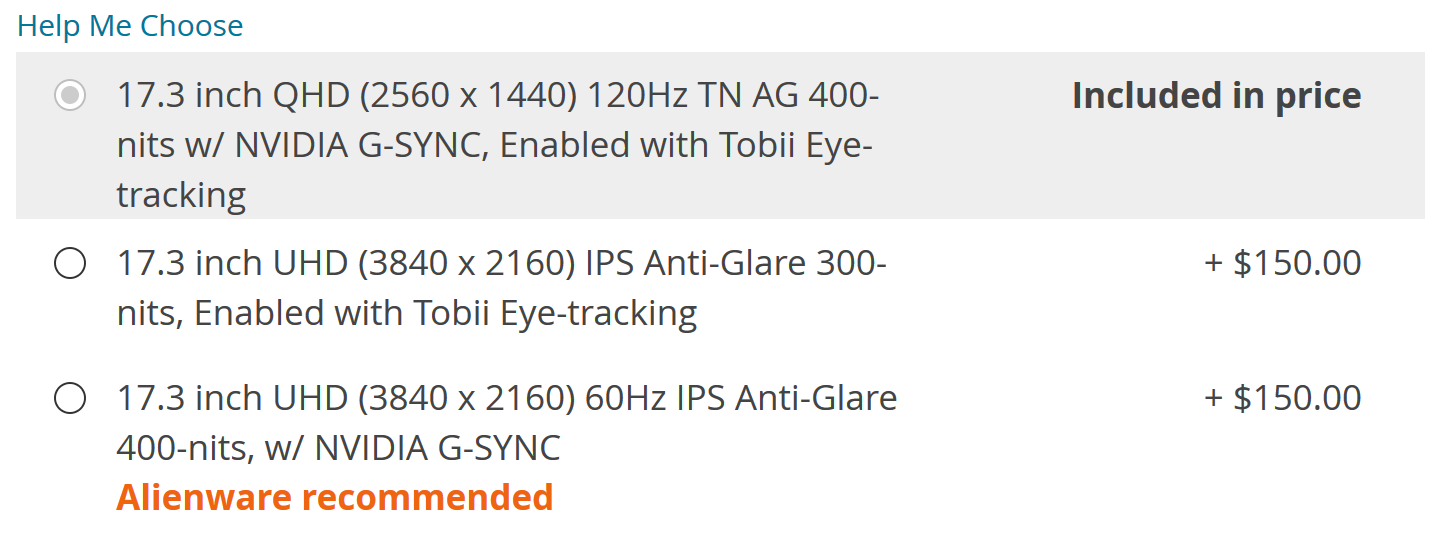Open the Help Me Choose link
1450x560 pixels.
pos(130,26)
